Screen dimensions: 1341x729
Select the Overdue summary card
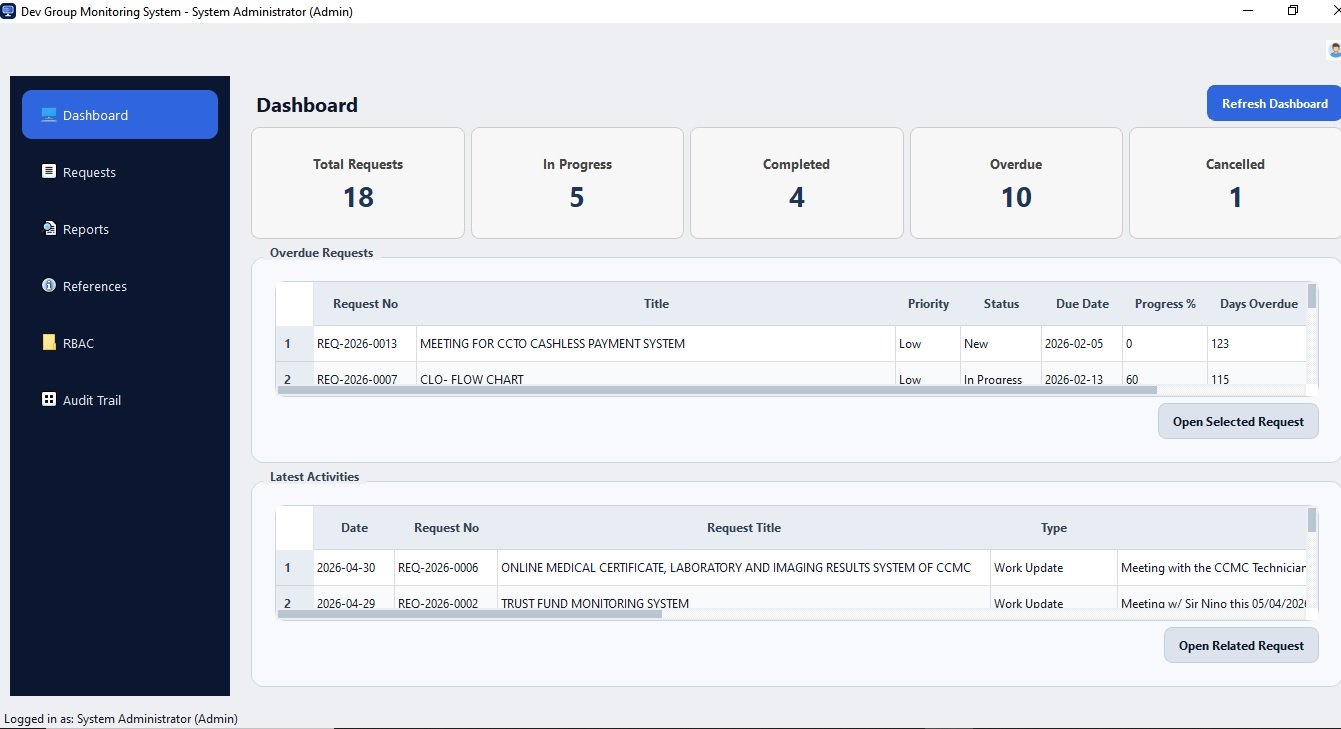pyautogui.click(x=1016, y=183)
